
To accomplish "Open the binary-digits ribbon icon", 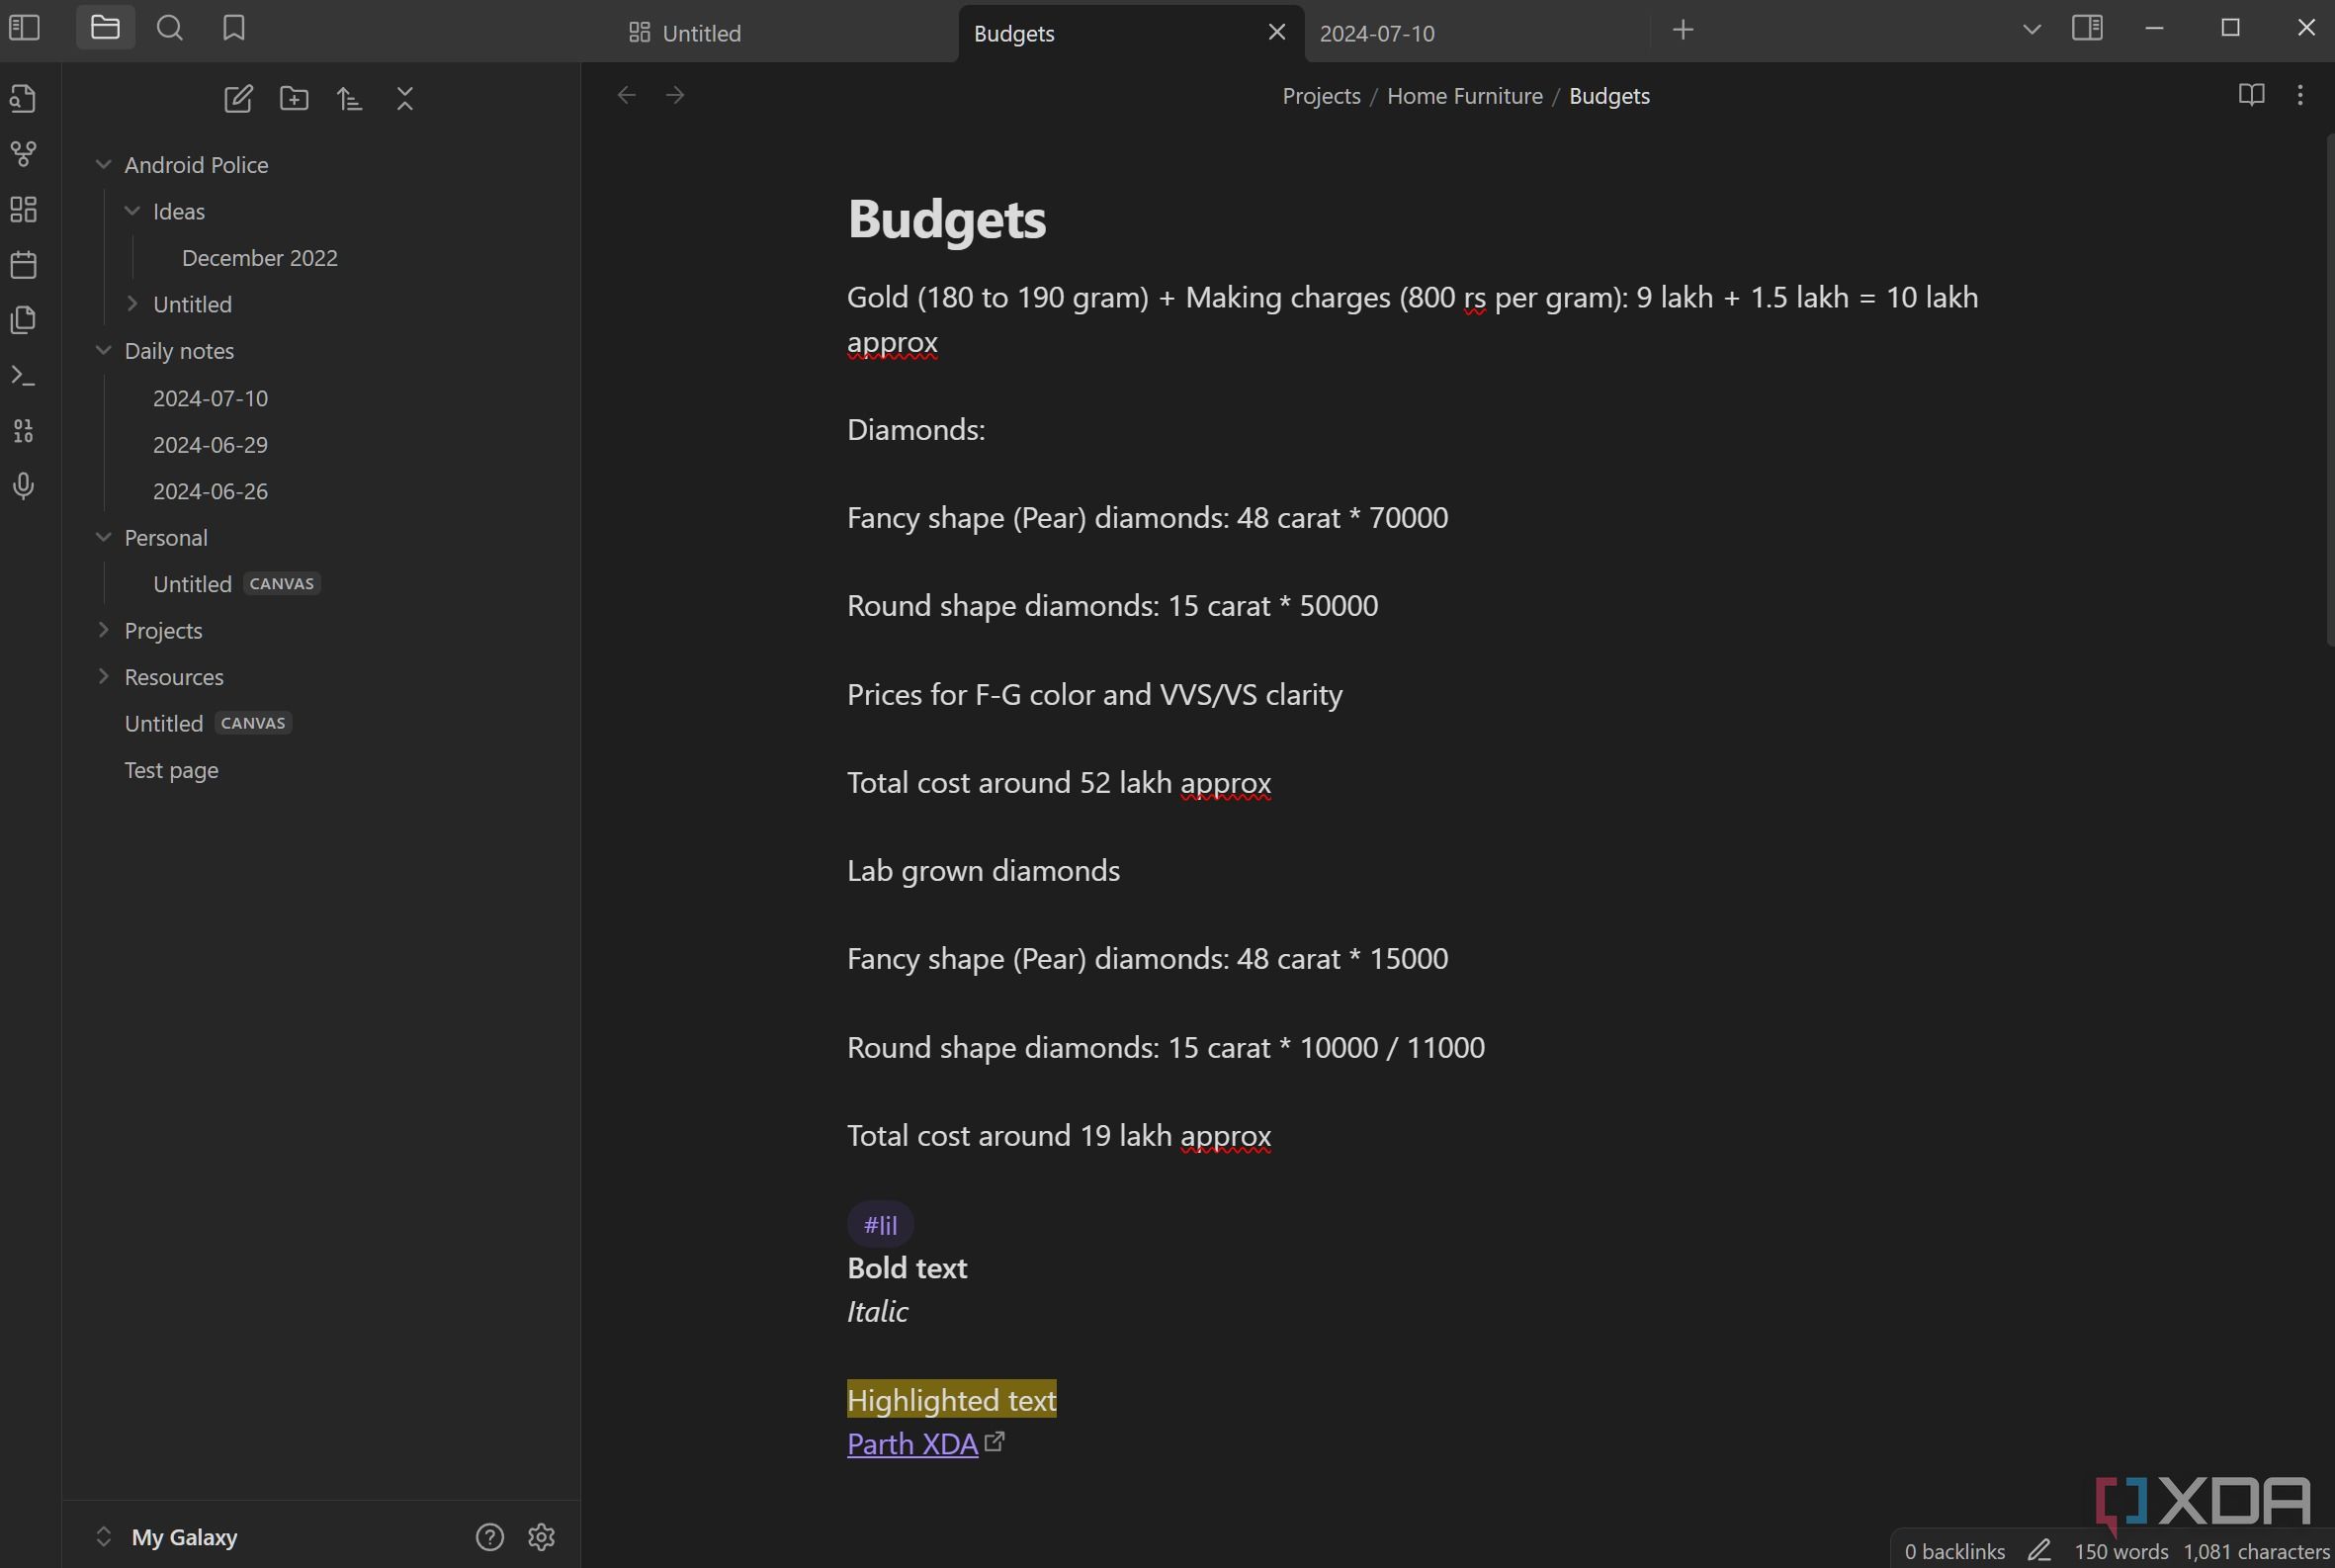I will tap(24, 431).
